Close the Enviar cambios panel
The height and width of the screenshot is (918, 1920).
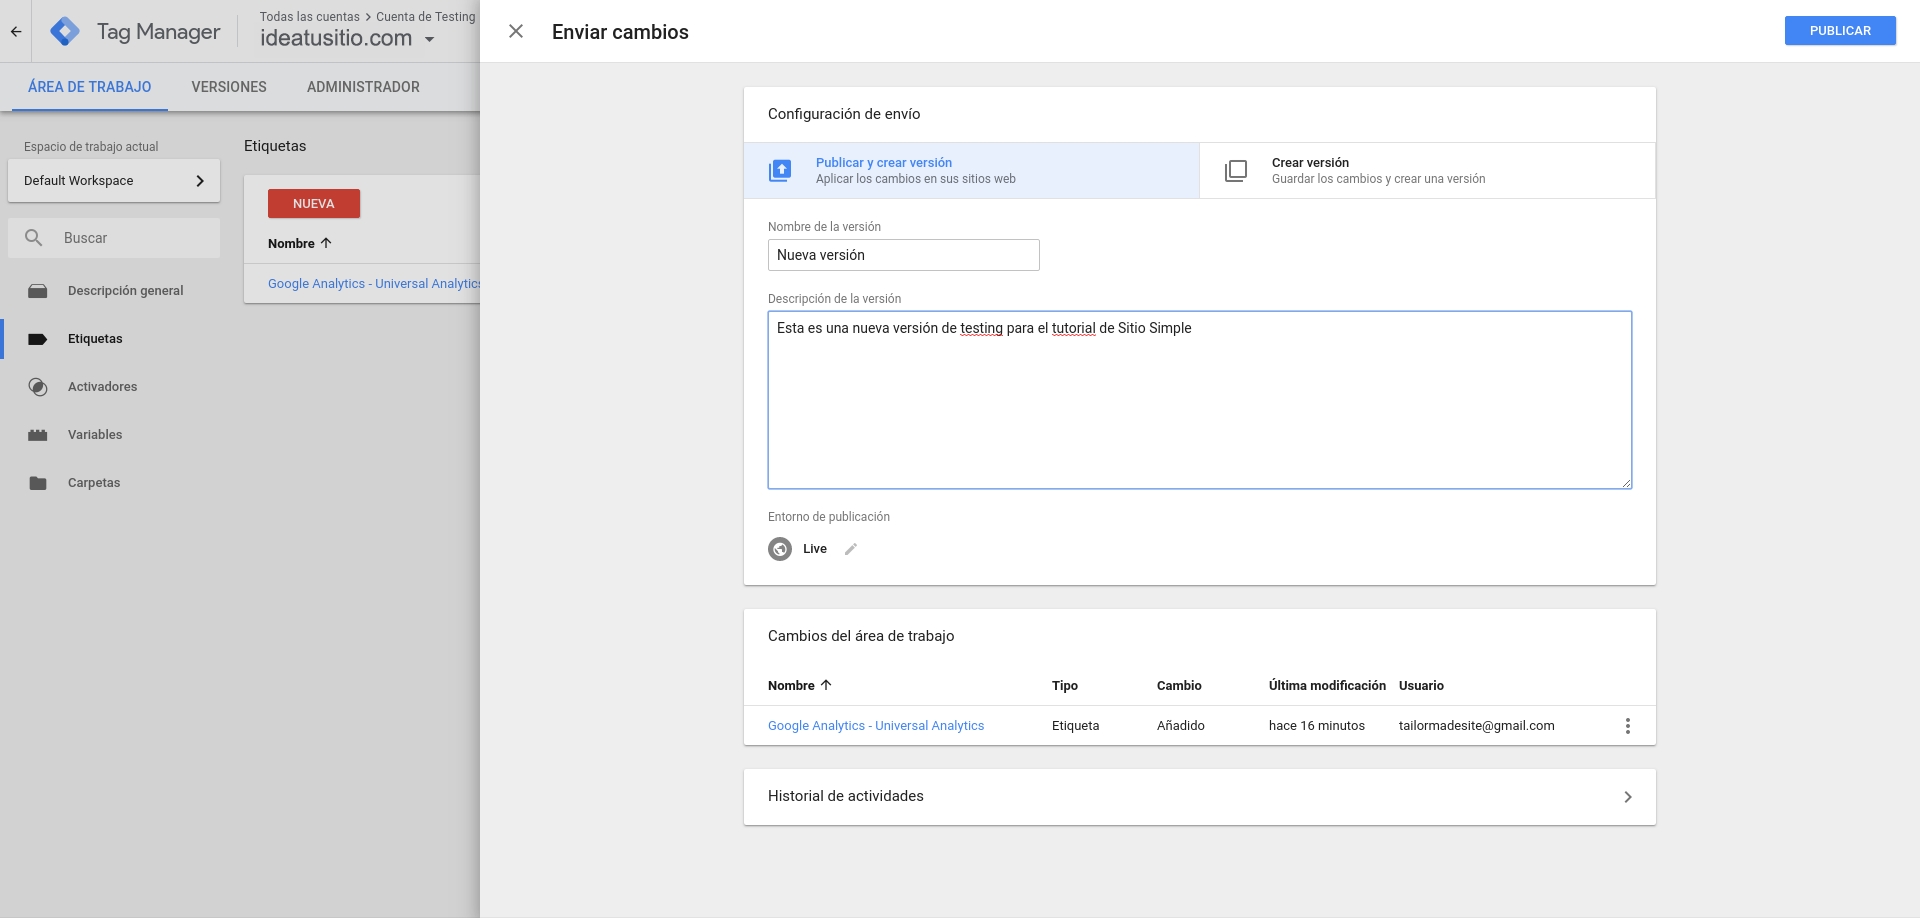click(516, 31)
